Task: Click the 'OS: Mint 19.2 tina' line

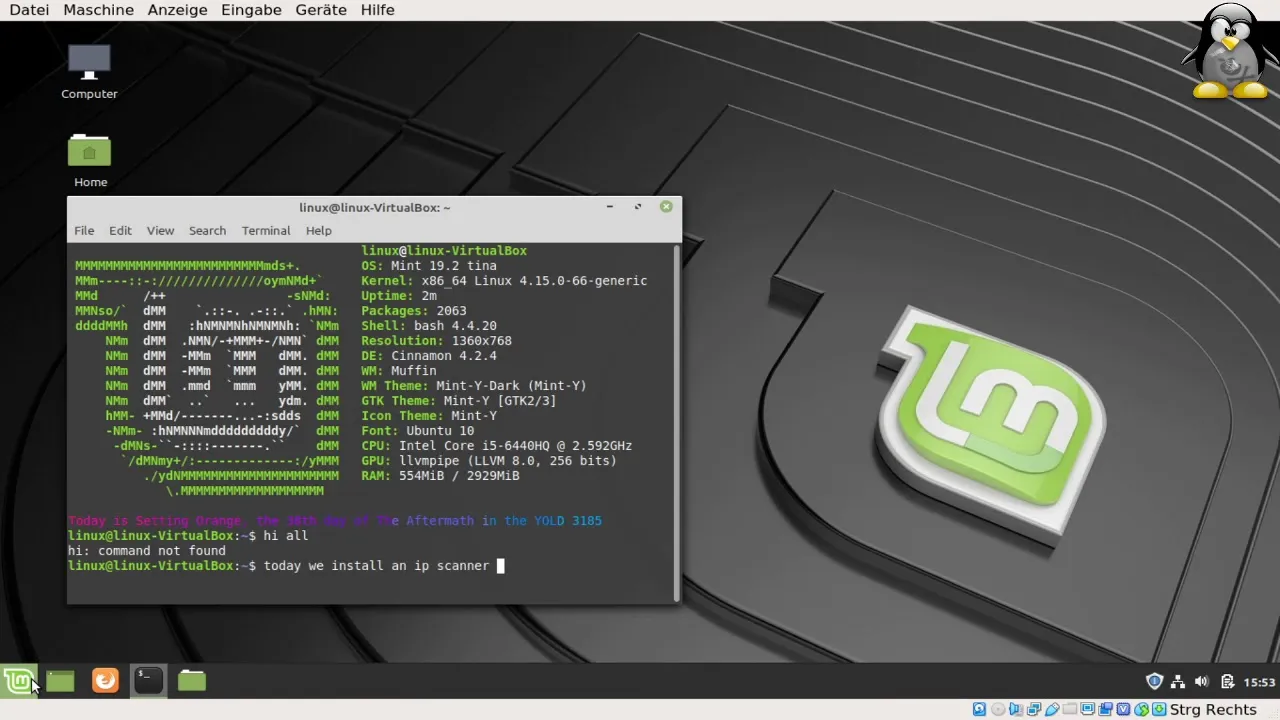Action: [428, 266]
